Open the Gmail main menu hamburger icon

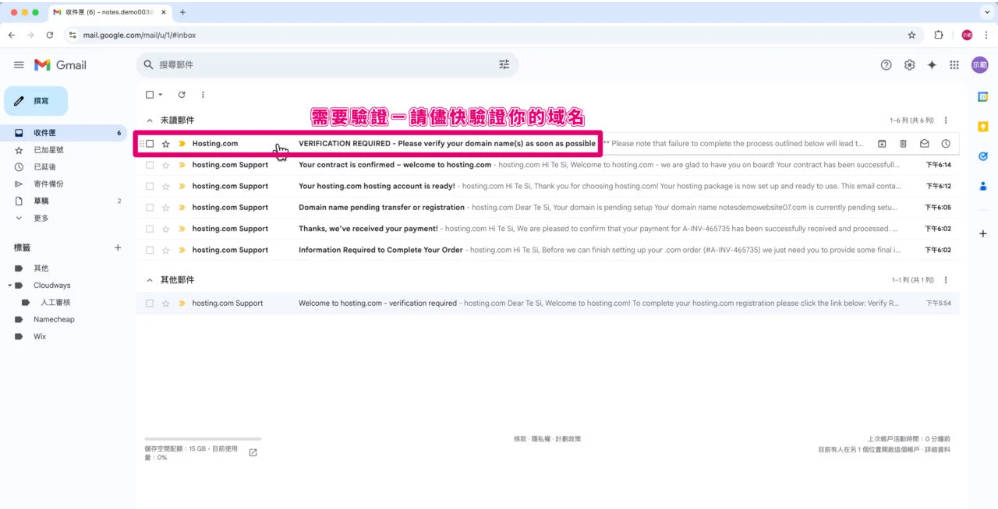tap(19, 65)
